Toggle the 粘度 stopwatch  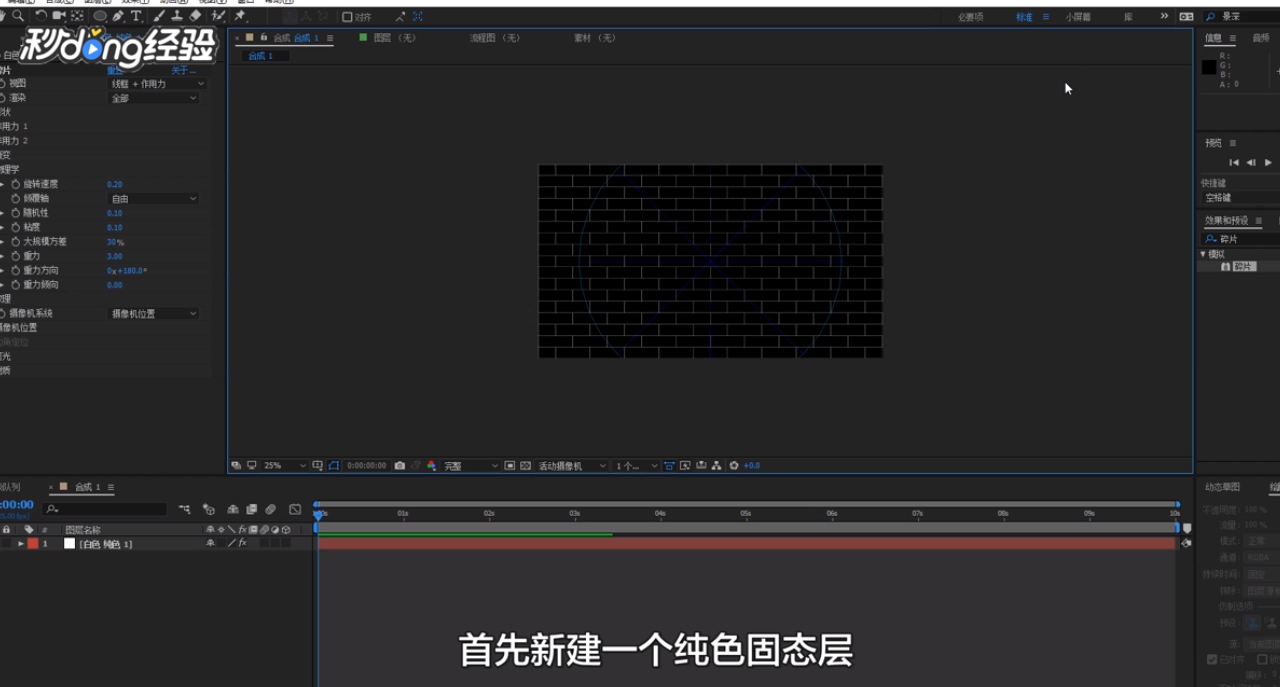(x=16, y=227)
